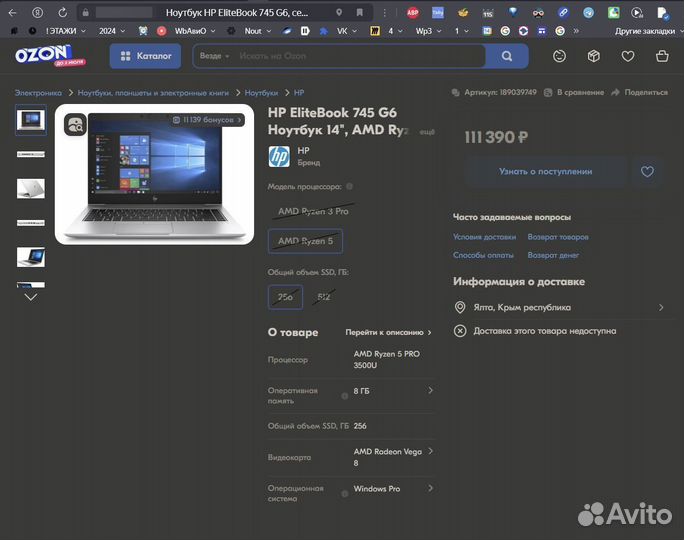684x540 pixels.
Task: Open the 11 139 бонусов badge
Action: 207,120
